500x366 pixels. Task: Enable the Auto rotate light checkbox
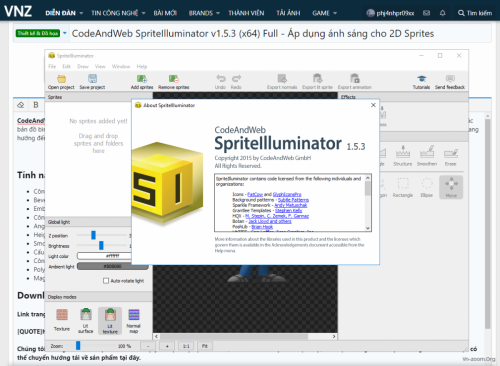pyautogui.click(x=106, y=281)
